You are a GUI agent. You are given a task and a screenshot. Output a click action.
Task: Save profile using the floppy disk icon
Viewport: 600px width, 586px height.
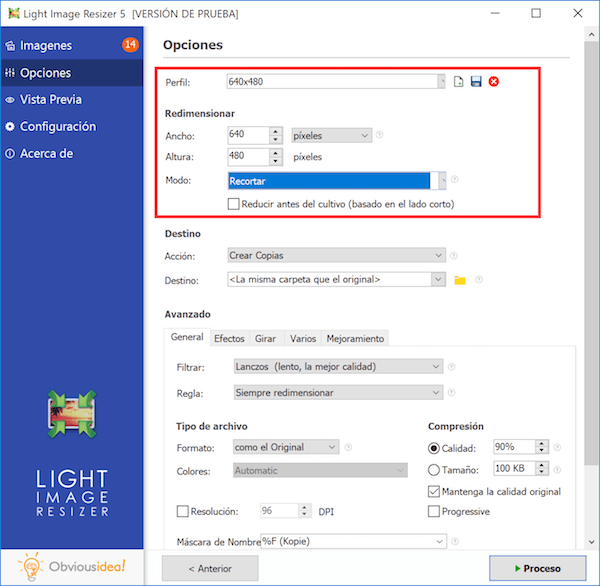click(476, 82)
